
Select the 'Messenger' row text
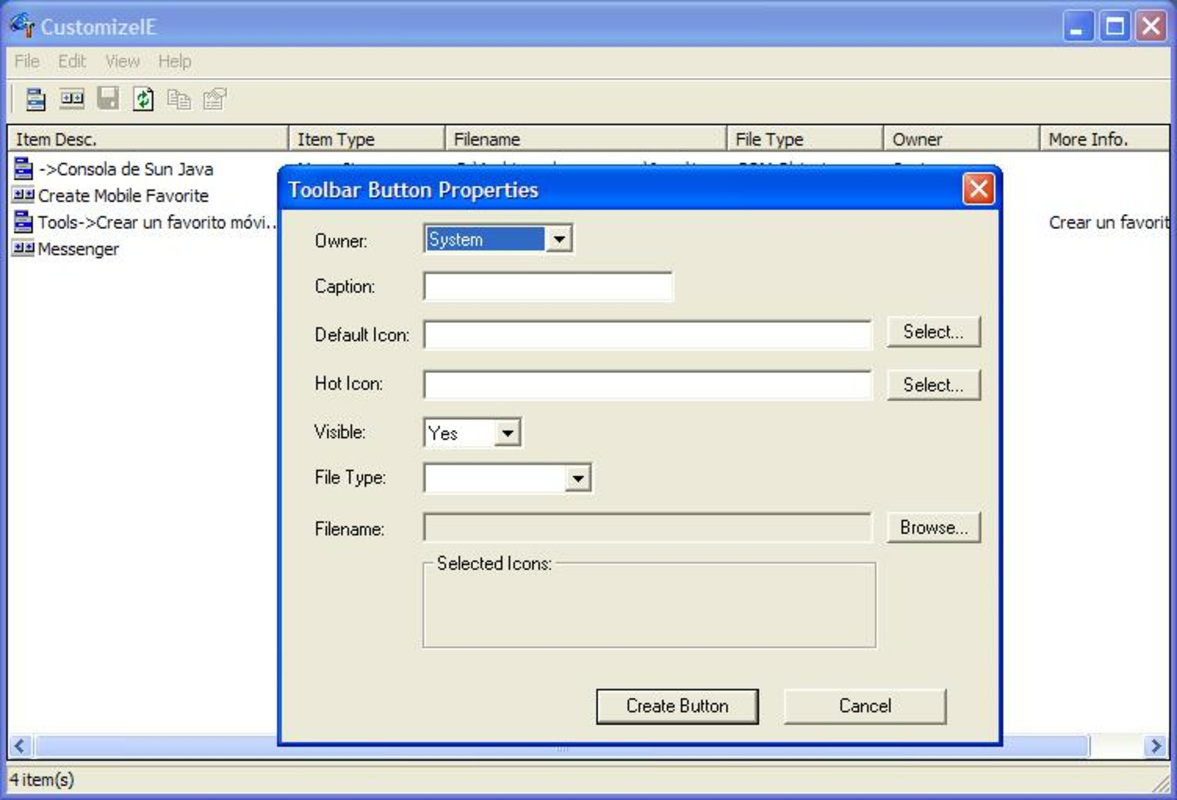(78, 248)
